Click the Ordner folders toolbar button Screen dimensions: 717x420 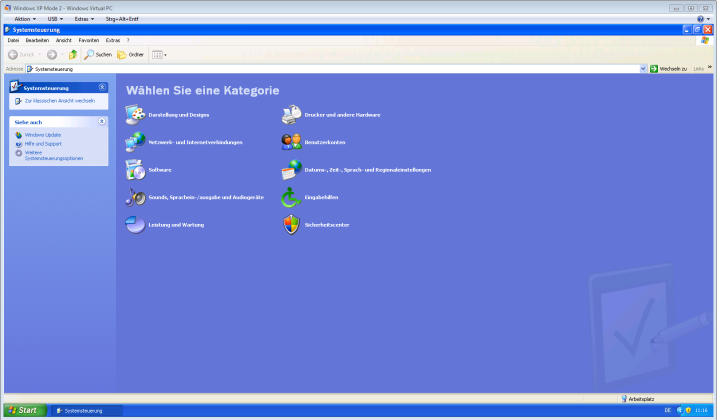coord(130,55)
